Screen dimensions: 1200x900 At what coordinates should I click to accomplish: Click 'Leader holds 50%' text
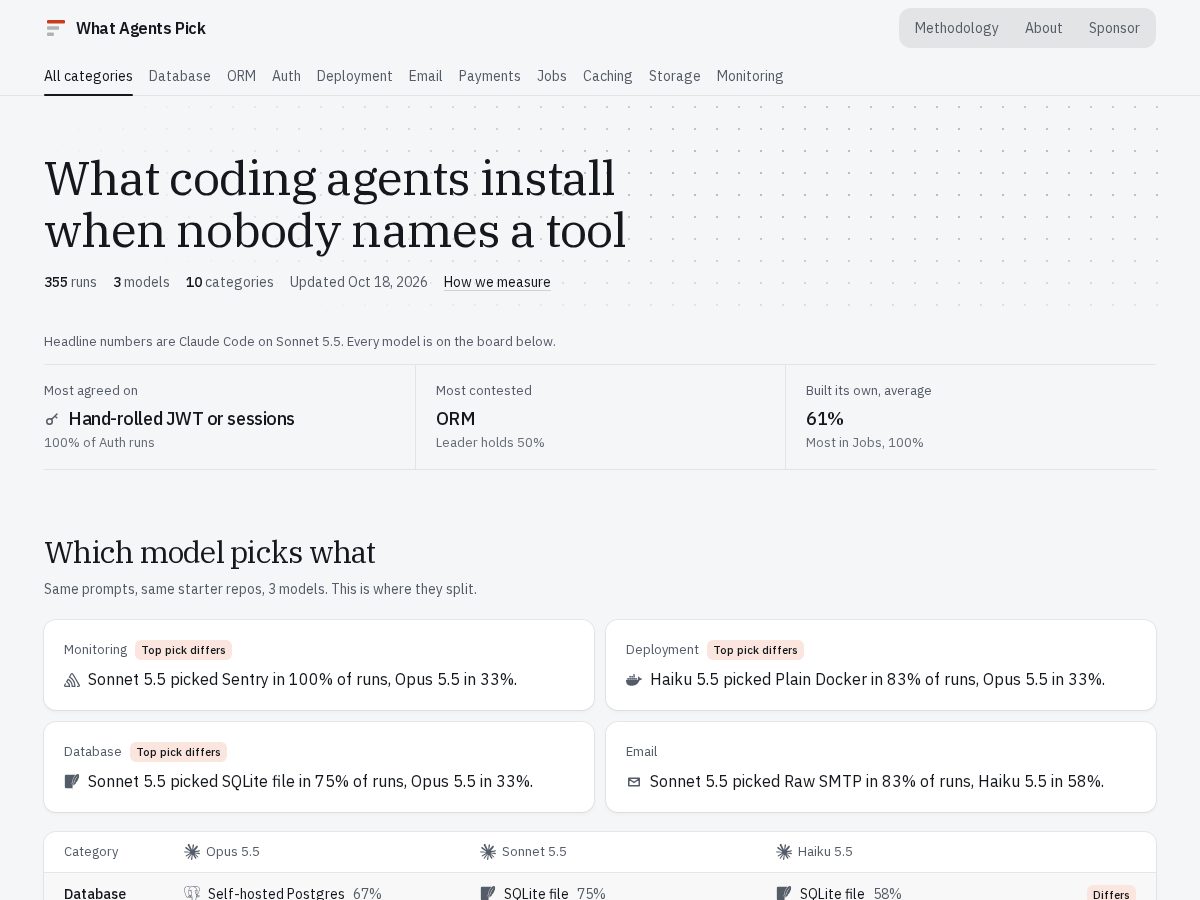pos(490,443)
